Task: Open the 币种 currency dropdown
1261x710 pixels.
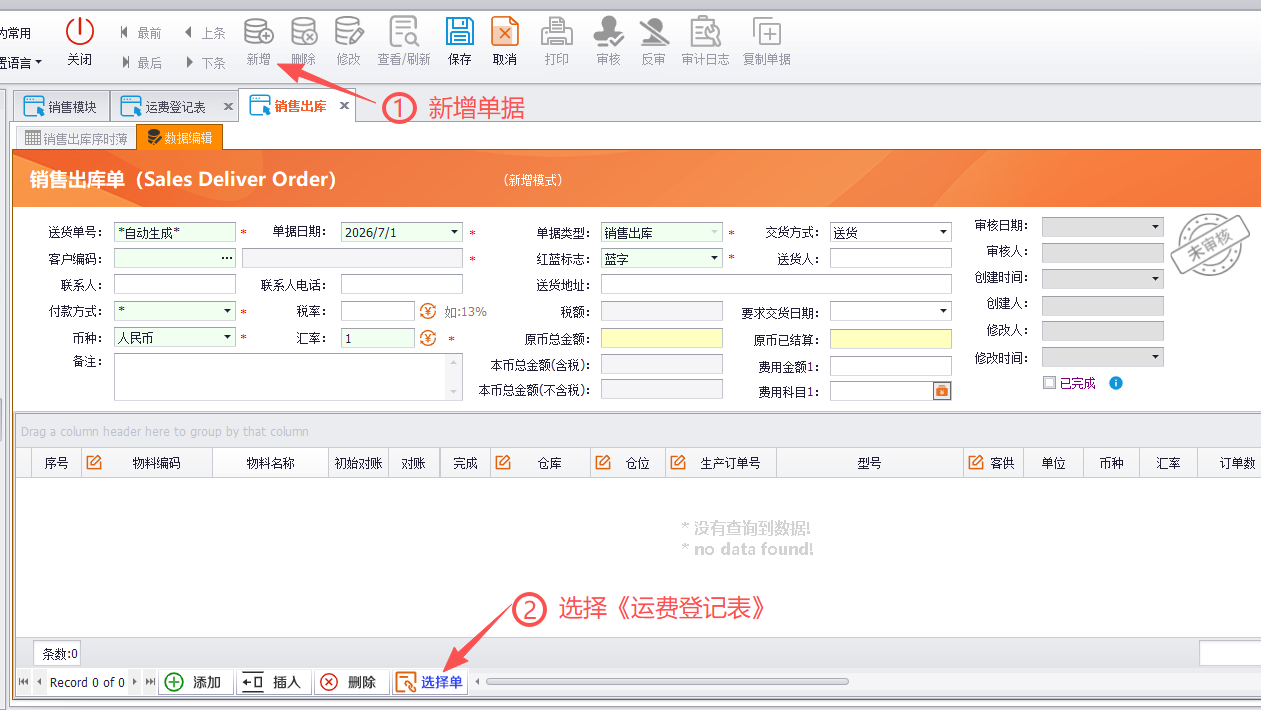Action: coord(227,338)
